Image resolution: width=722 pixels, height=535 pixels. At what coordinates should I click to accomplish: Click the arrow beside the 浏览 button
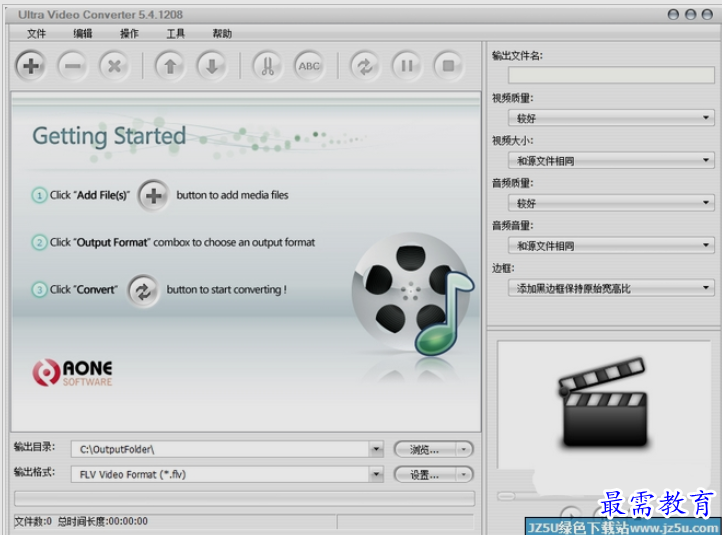pyautogui.click(x=464, y=449)
